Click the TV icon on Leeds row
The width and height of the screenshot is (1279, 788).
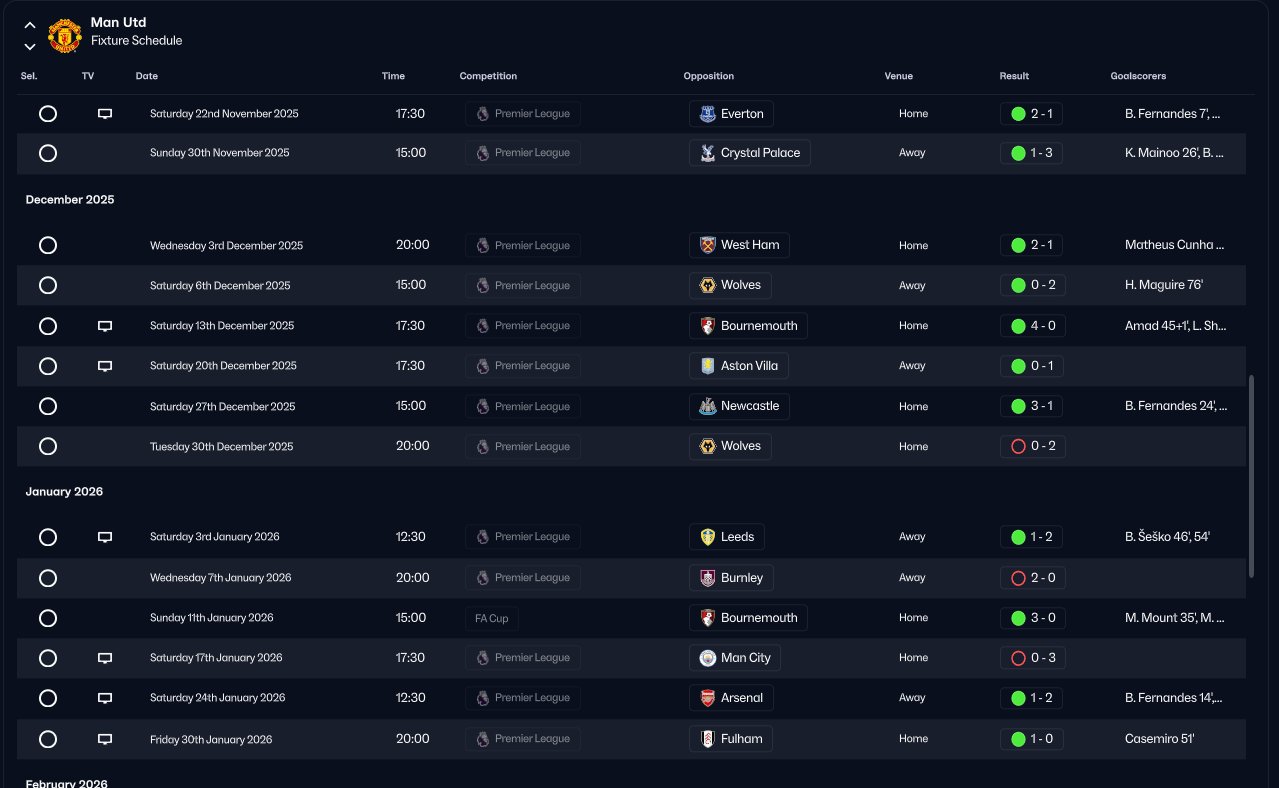105,537
